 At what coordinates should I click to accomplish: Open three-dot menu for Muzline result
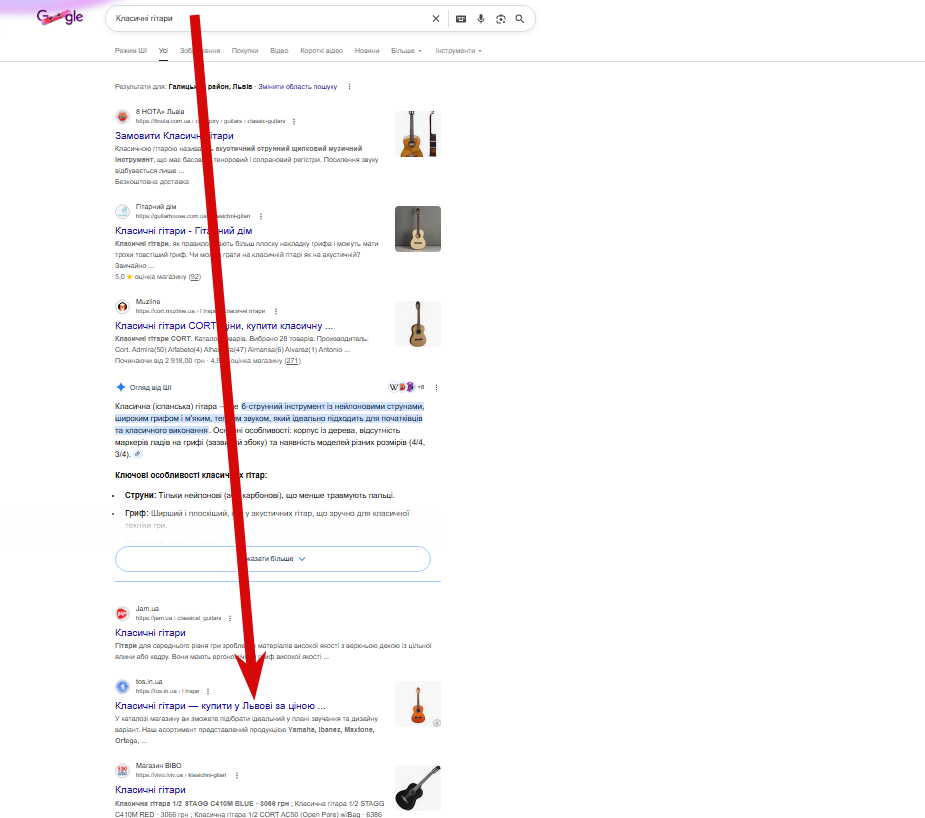coord(275,311)
